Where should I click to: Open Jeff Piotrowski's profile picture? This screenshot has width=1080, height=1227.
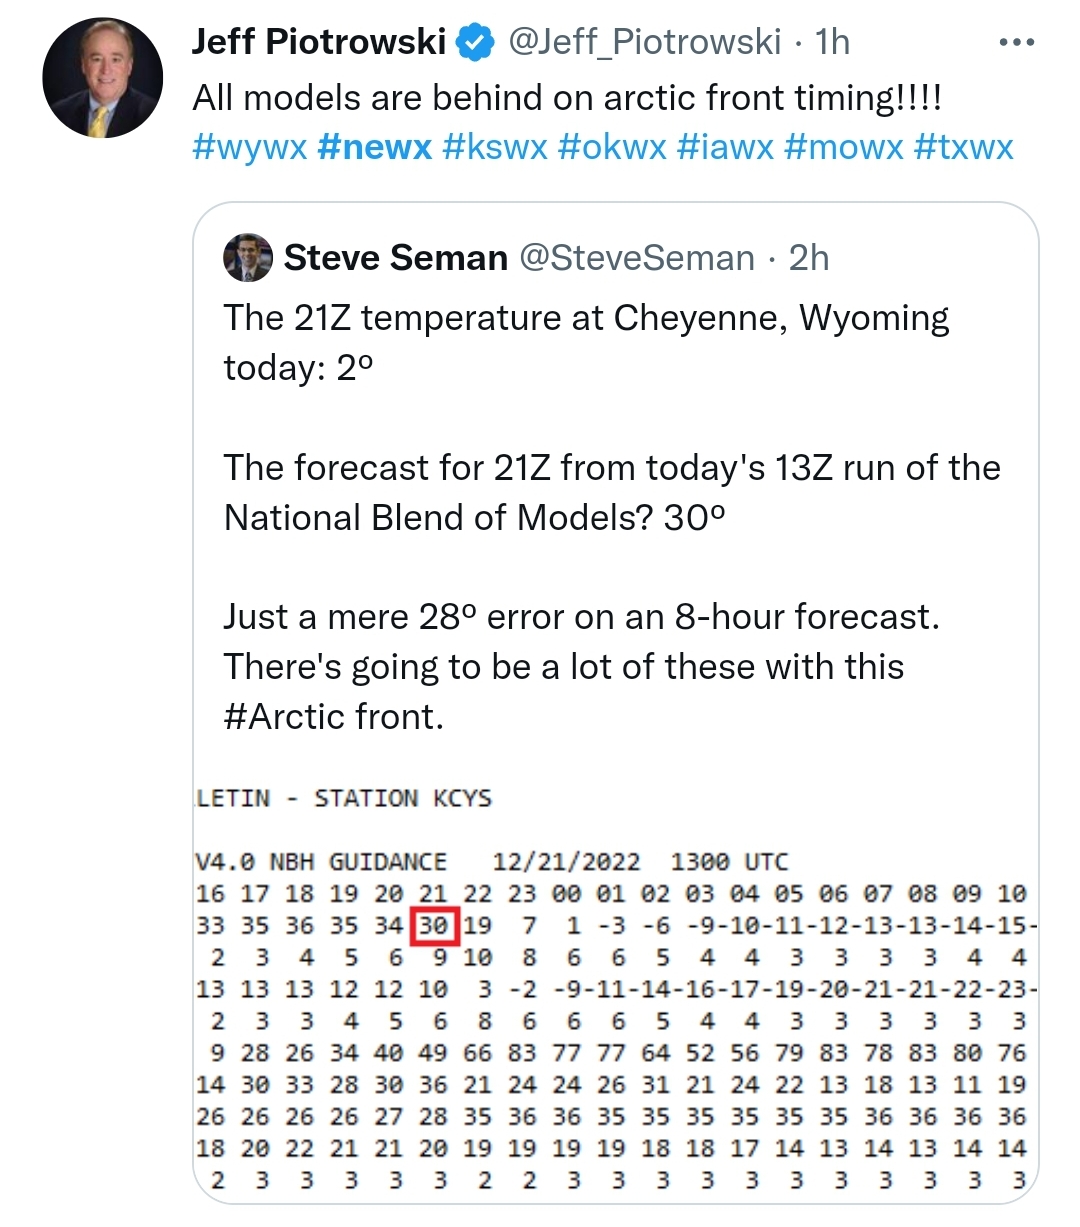click(102, 78)
